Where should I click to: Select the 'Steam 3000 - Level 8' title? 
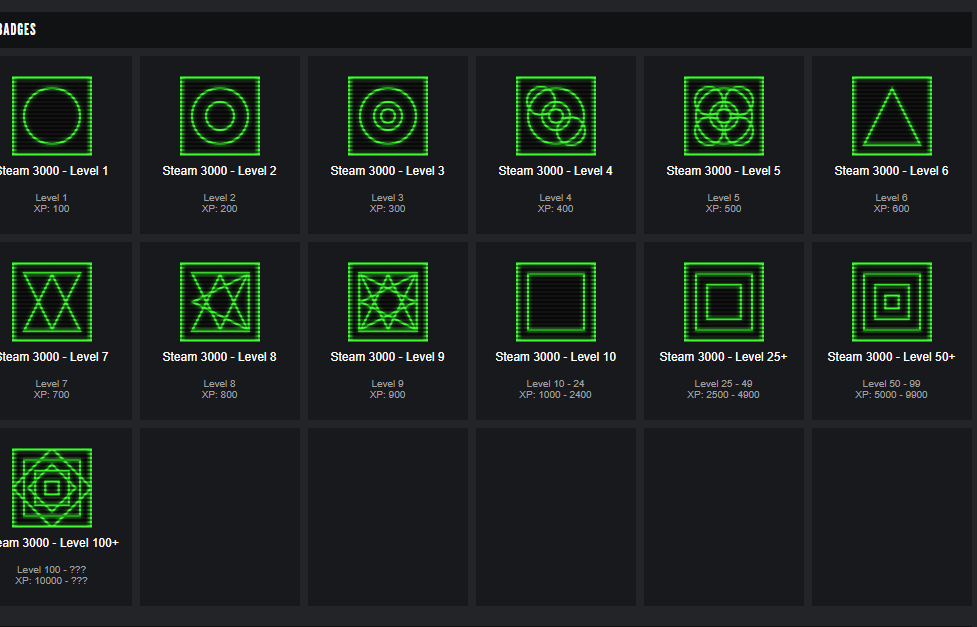coord(219,357)
